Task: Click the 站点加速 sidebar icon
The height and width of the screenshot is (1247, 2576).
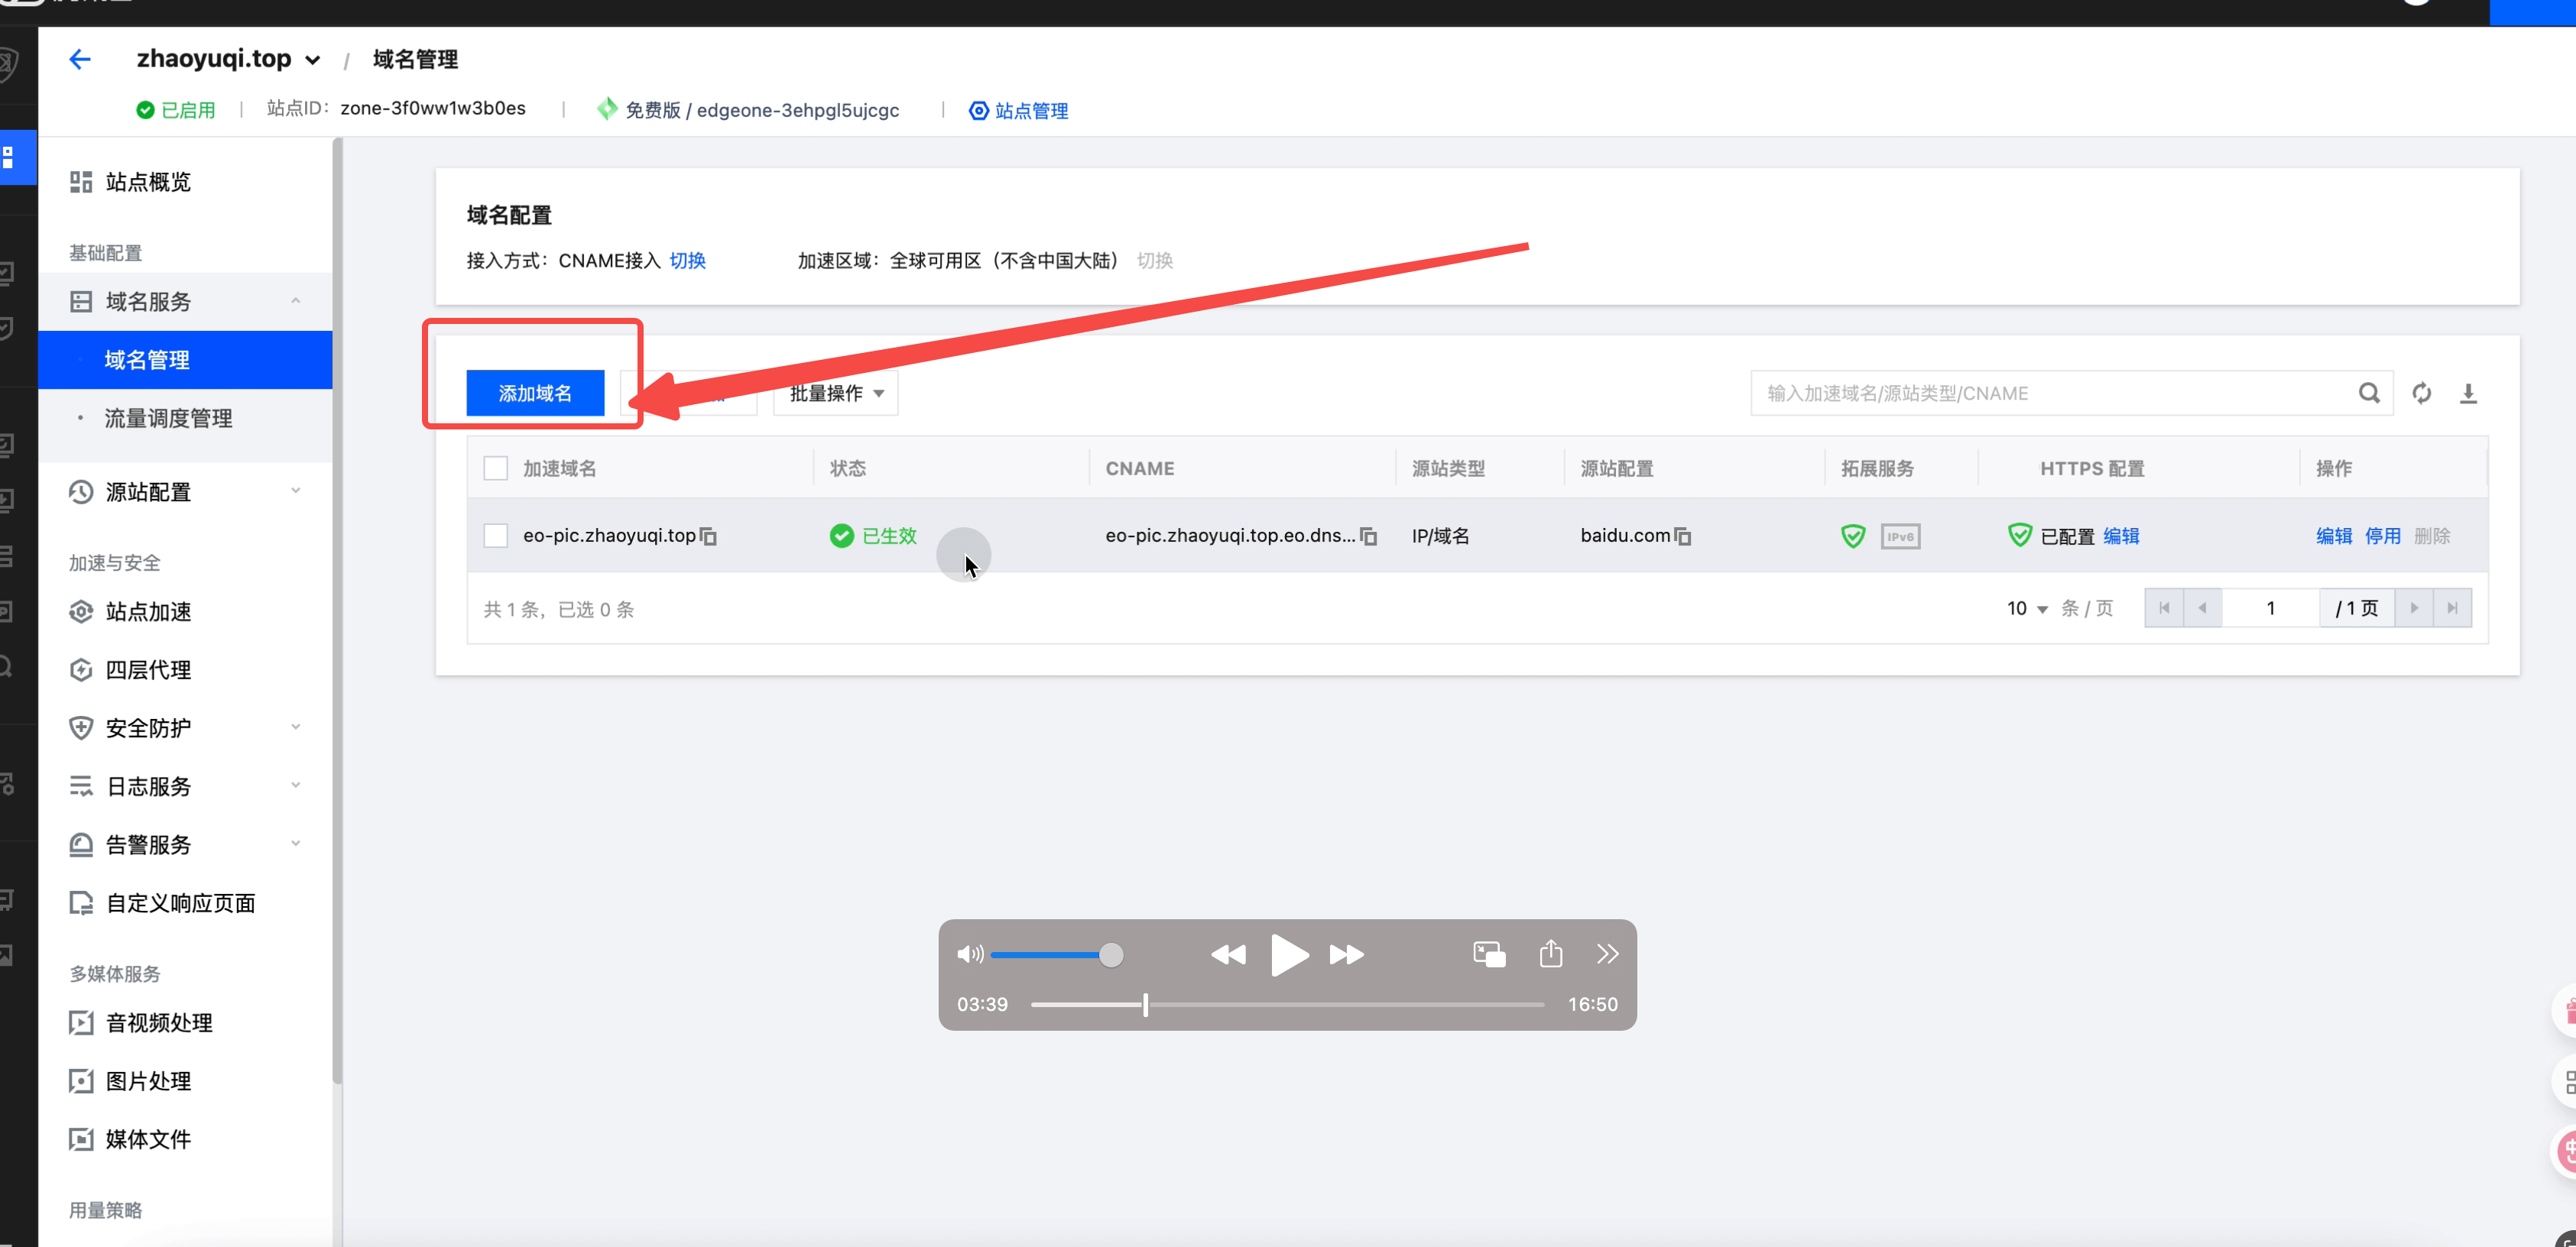Action: tap(81, 611)
